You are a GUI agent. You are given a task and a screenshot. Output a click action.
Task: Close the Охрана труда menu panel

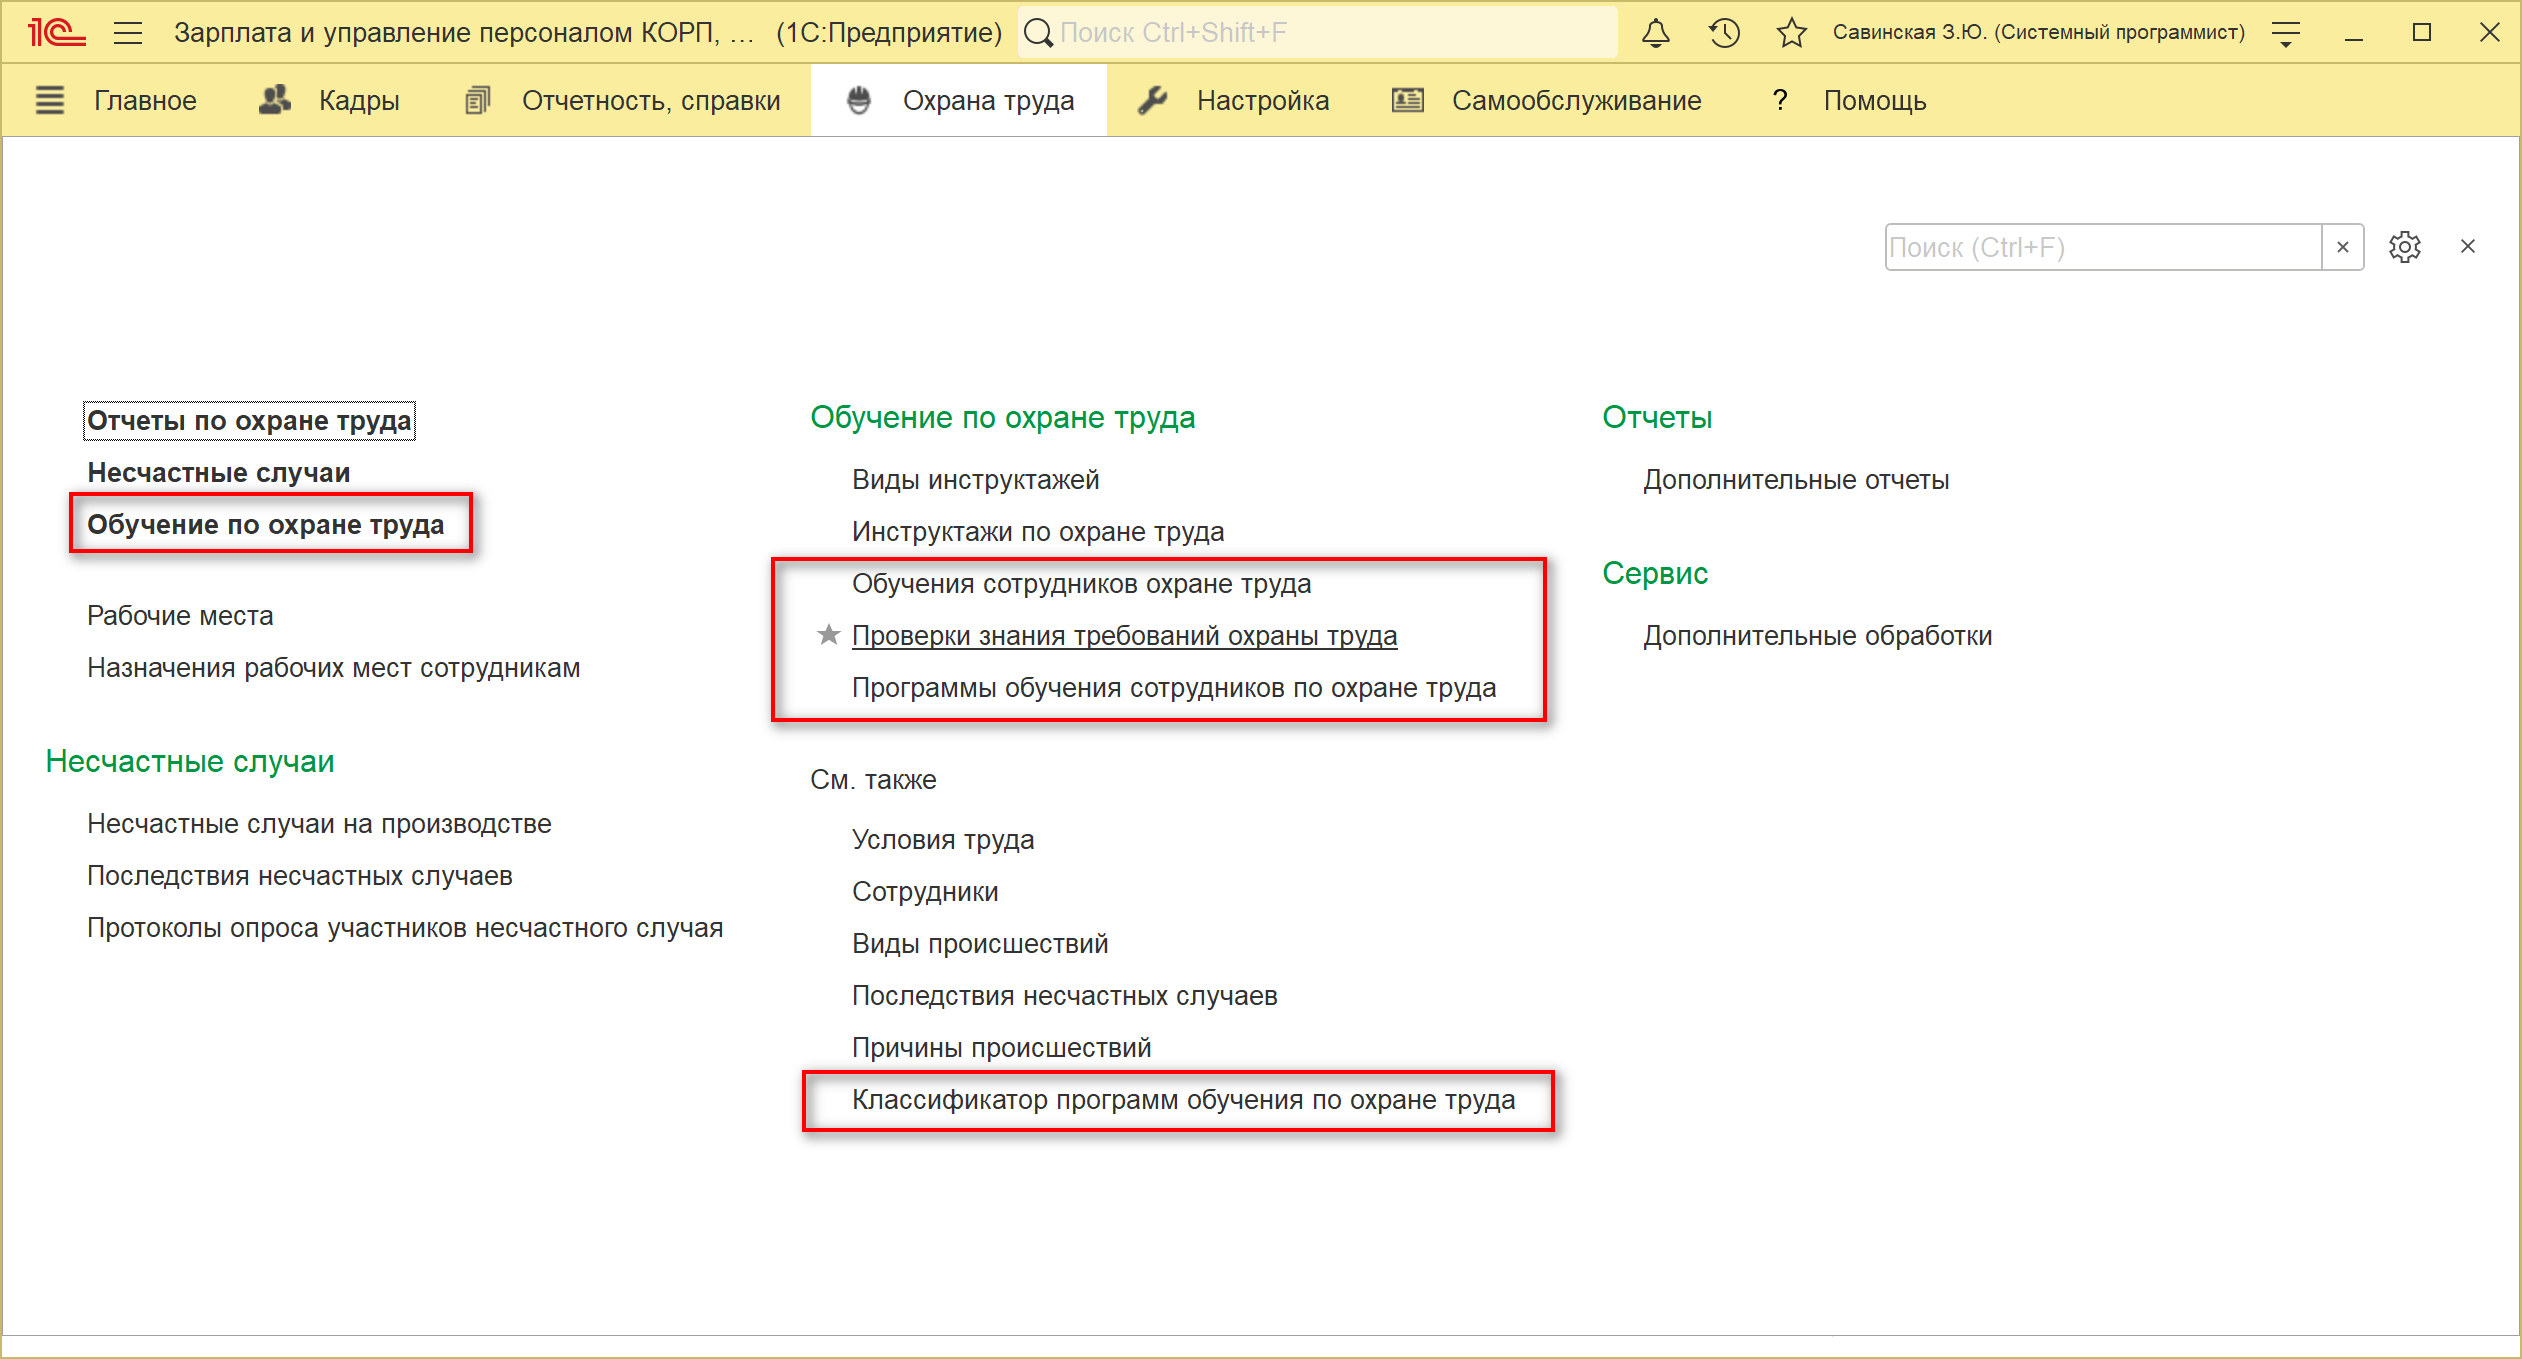(2467, 247)
